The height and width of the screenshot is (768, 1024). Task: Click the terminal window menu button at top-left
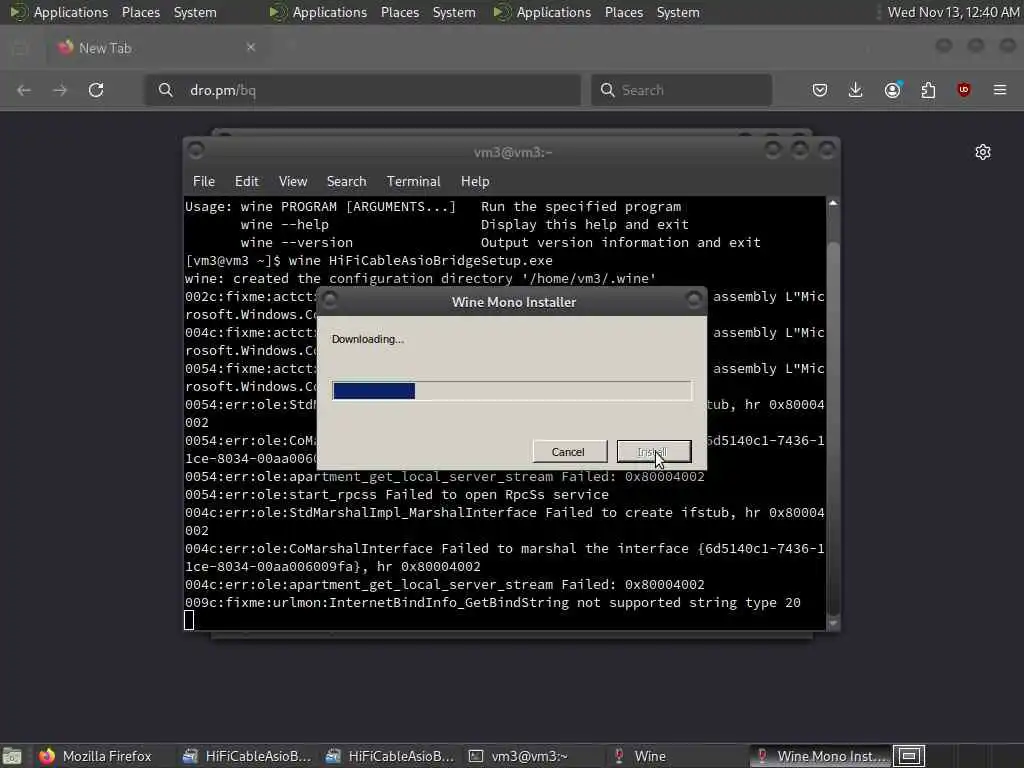pos(195,150)
